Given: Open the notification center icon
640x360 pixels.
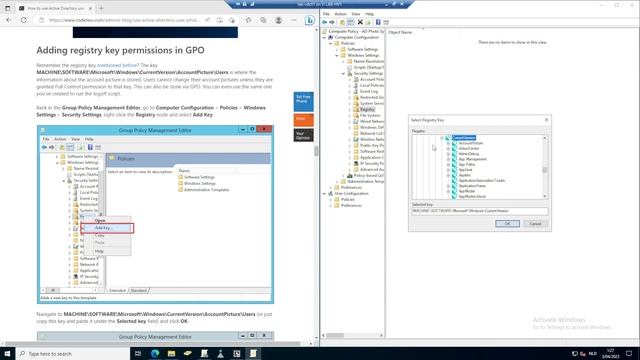Looking at the screenshot, I should coord(629,353).
